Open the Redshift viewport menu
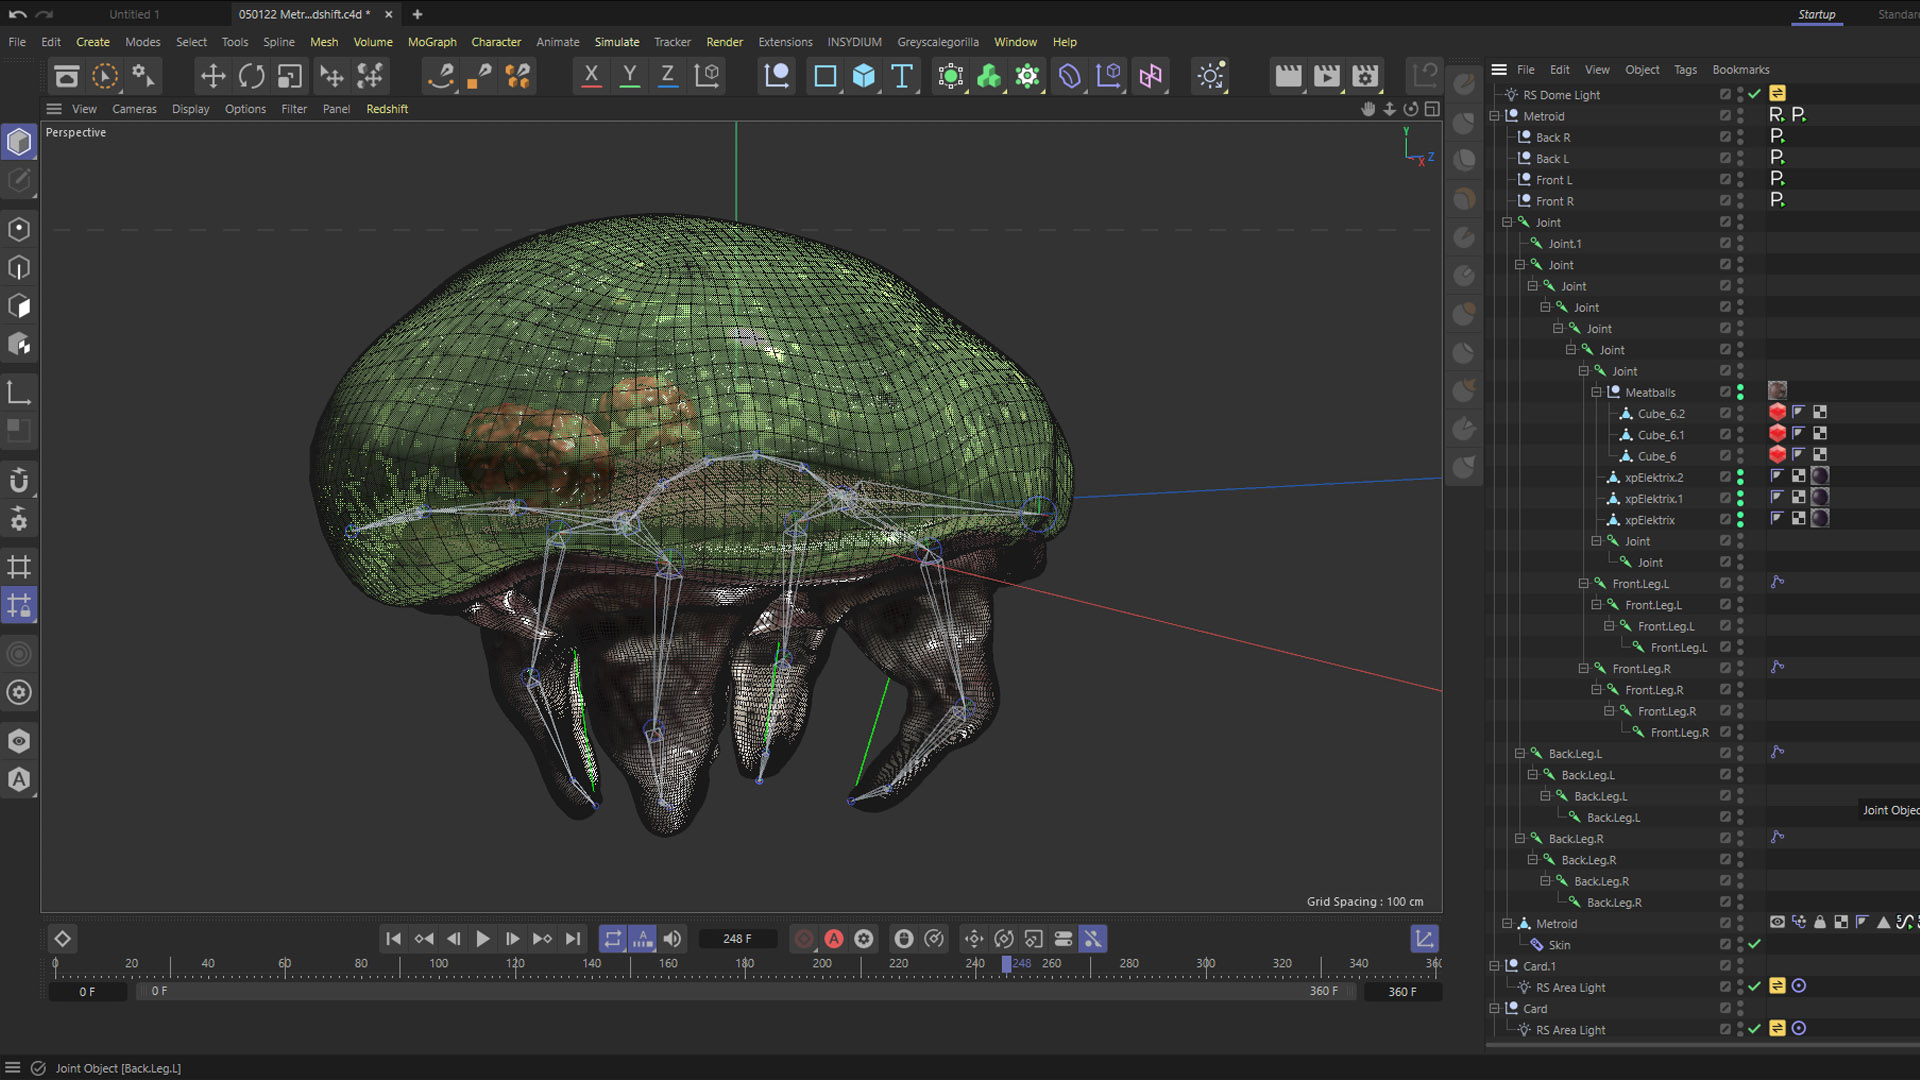Screen dimensions: 1920x1080 [x=386, y=109]
